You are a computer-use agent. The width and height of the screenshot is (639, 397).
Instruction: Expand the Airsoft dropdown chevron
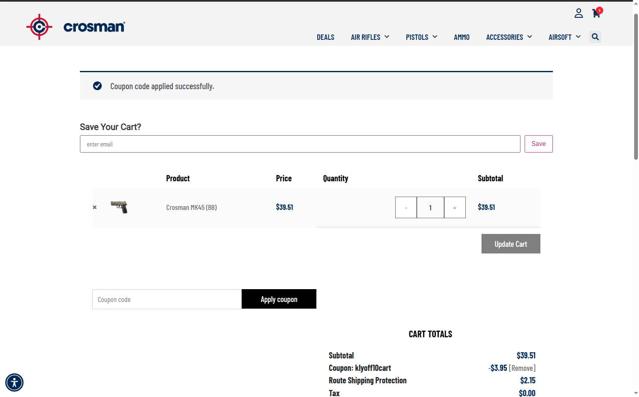coord(578,37)
